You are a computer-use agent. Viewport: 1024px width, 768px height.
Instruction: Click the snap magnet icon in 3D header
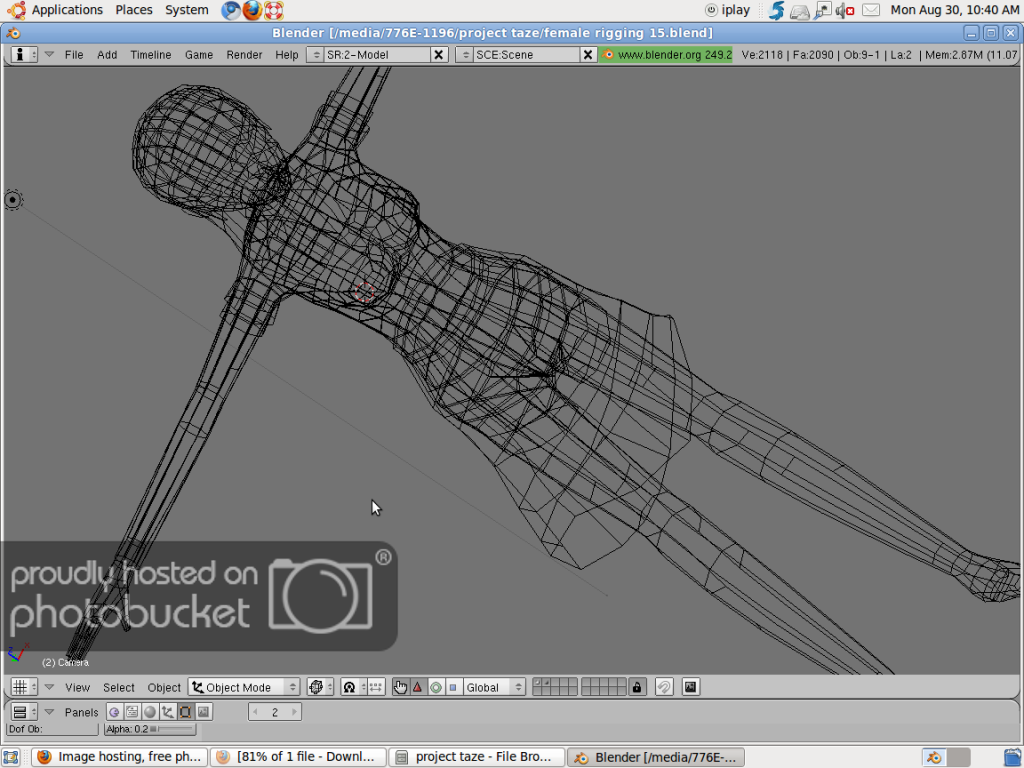tap(664, 687)
